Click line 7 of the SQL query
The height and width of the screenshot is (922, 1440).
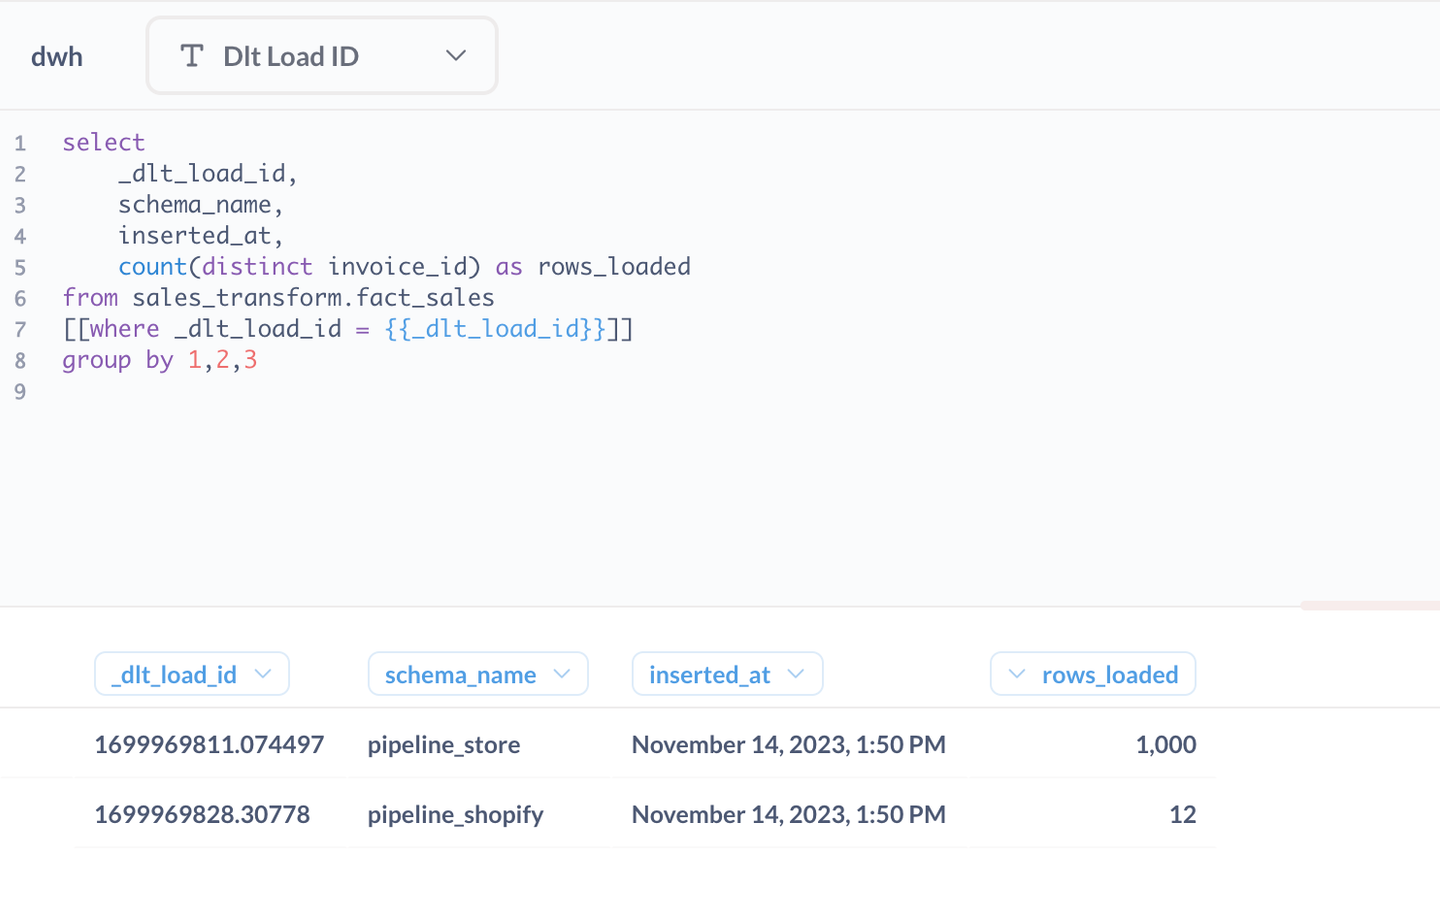[348, 328]
